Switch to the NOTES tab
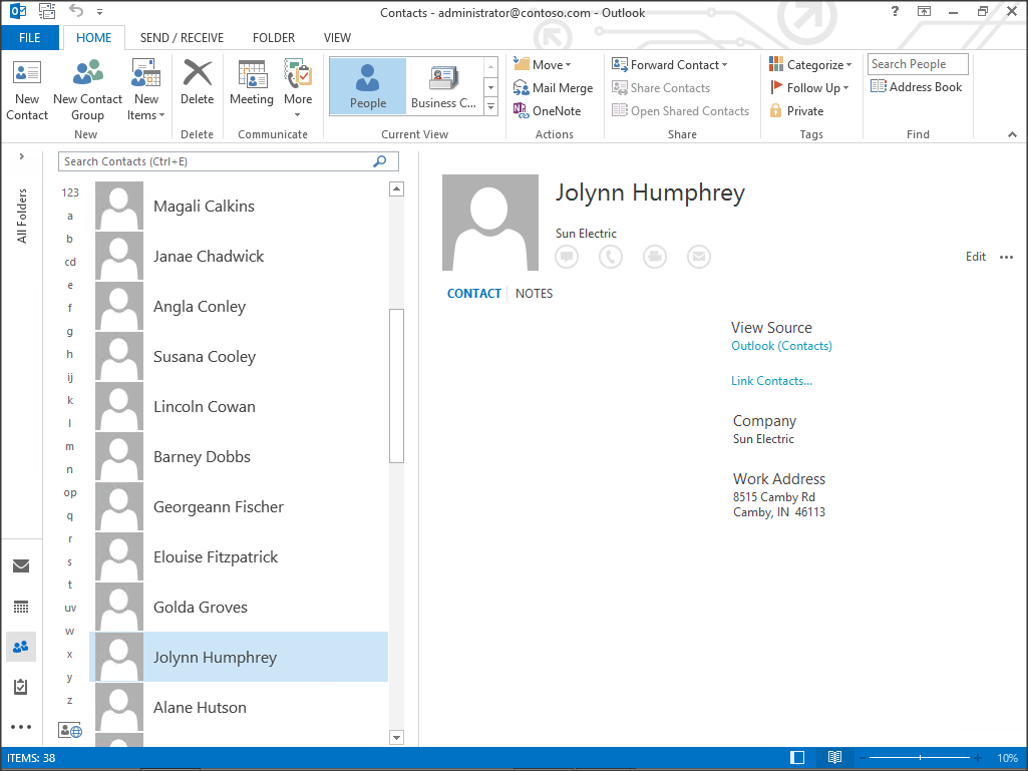This screenshot has height=771, width=1028. [x=534, y=294]
